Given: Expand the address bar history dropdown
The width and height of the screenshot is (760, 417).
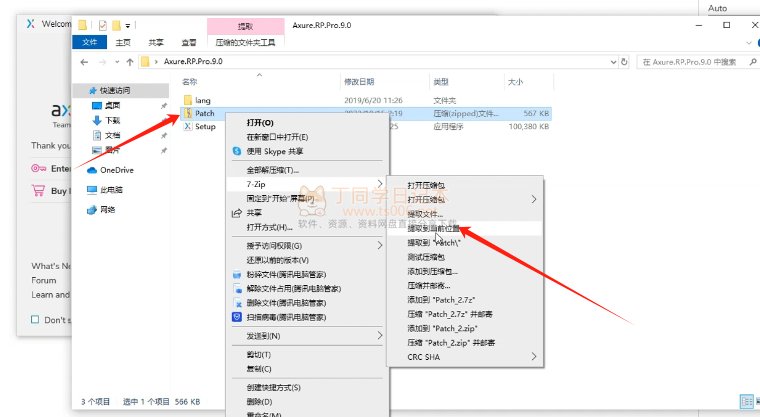Looking at the screenshot, I should [613, 62].
